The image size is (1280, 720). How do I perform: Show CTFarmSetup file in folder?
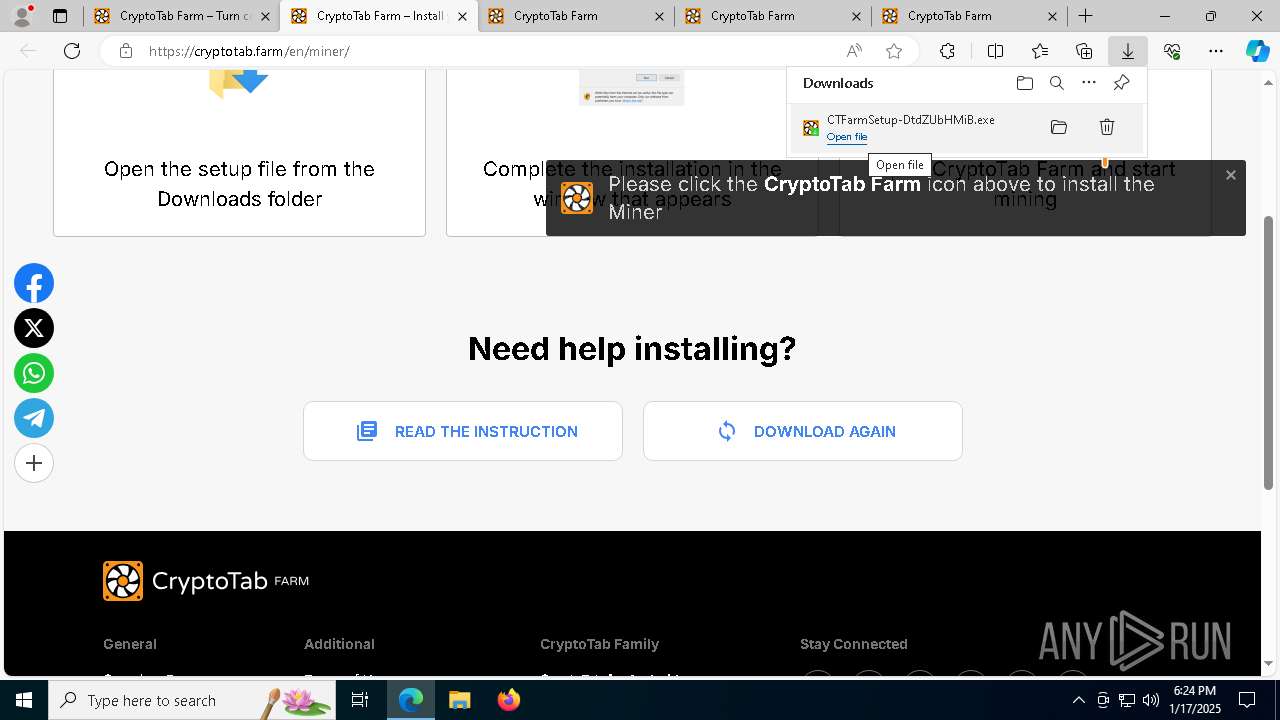pyautogui.click(x=1059, y=127)
